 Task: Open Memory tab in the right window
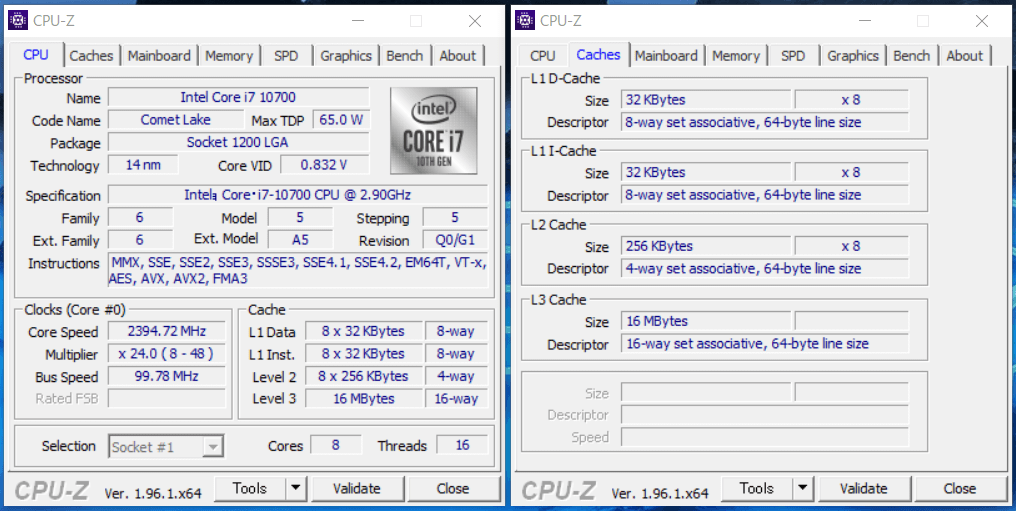736,56
